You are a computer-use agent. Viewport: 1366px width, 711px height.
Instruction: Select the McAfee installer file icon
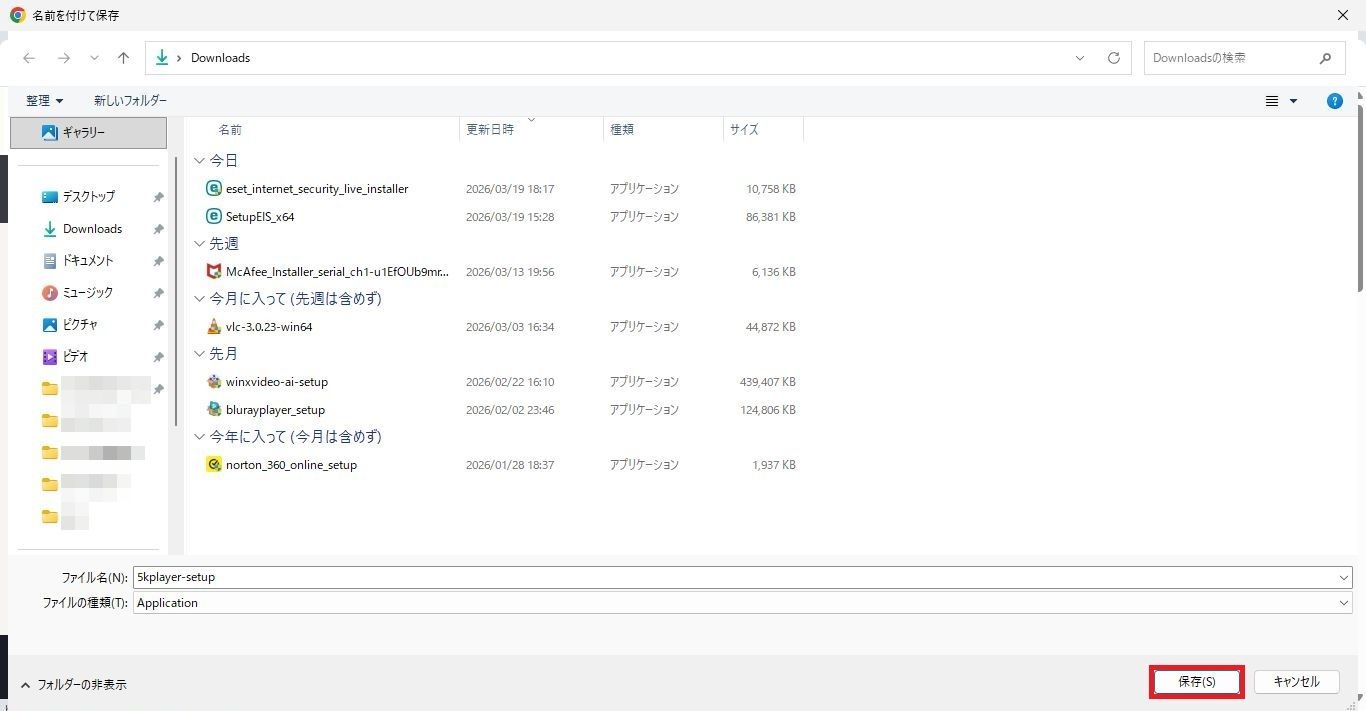coord(214,272)
